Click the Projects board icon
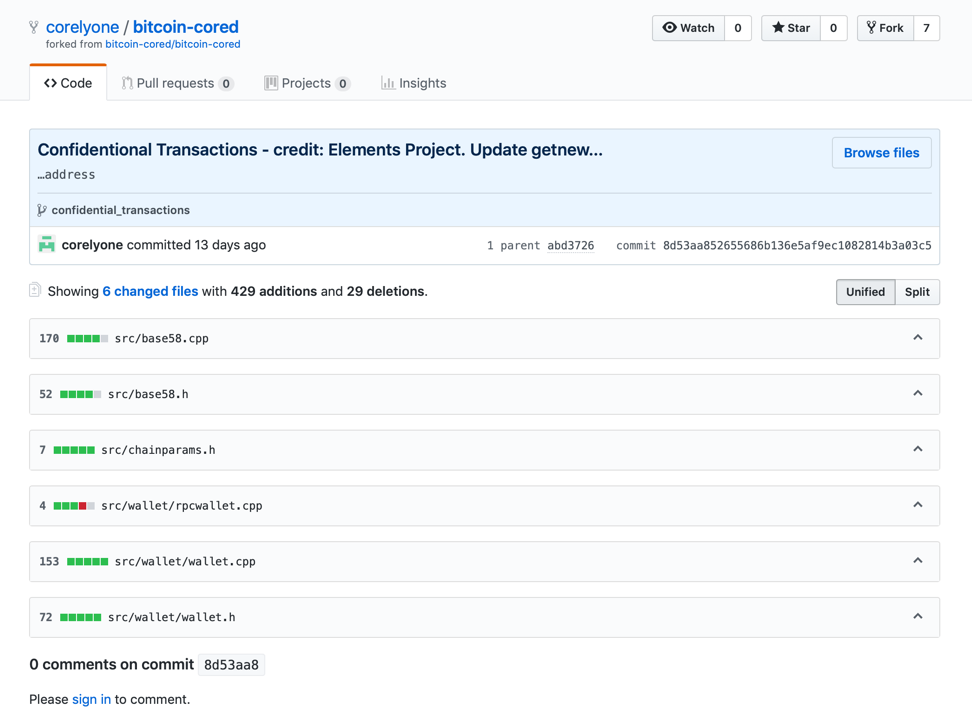Viewport: 972px width, 718px height. tap(271, 83)
